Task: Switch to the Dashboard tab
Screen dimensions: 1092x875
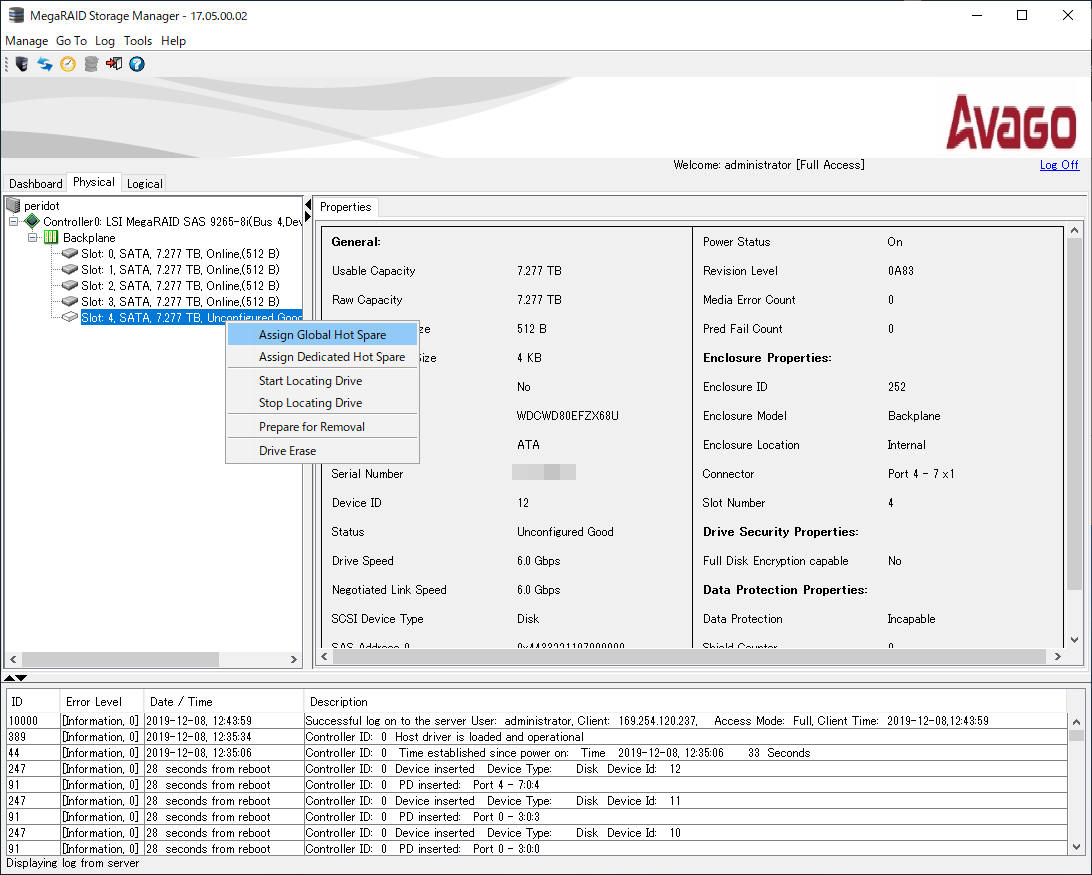Action: click(x=36, y=184)
